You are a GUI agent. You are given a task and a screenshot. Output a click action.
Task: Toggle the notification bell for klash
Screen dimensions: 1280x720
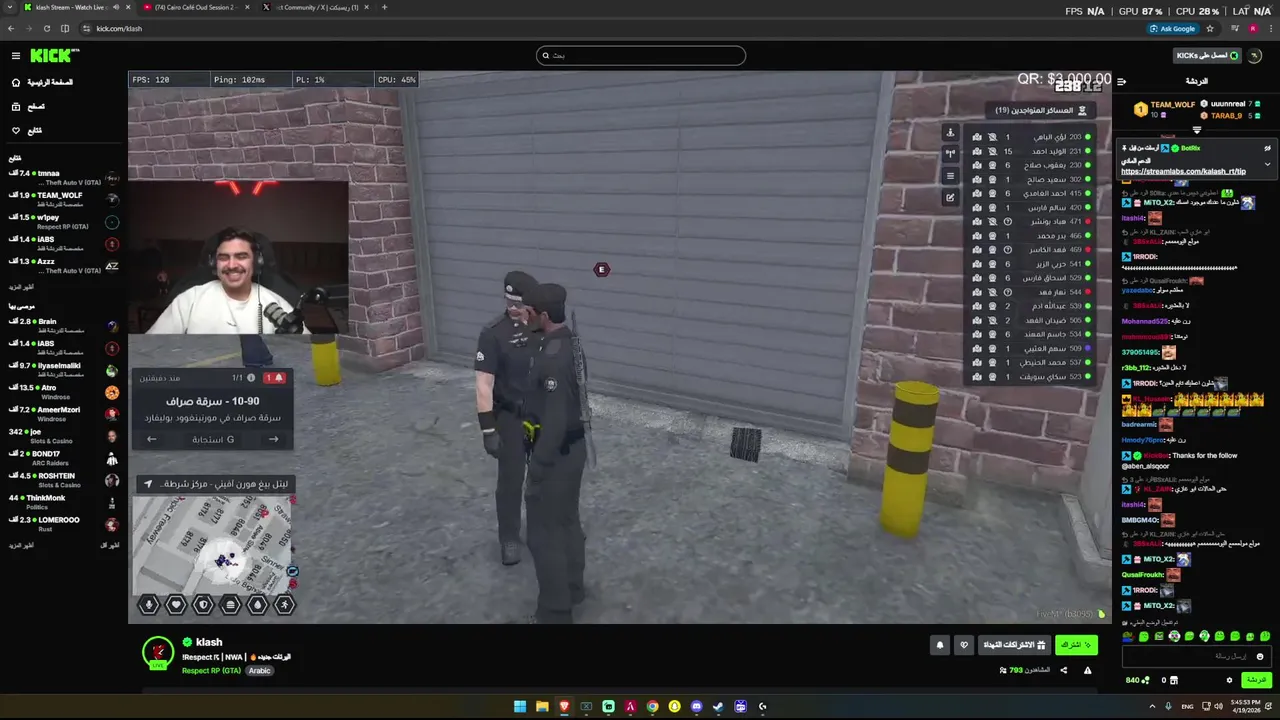pyautogui.click(x=939, y=645)
